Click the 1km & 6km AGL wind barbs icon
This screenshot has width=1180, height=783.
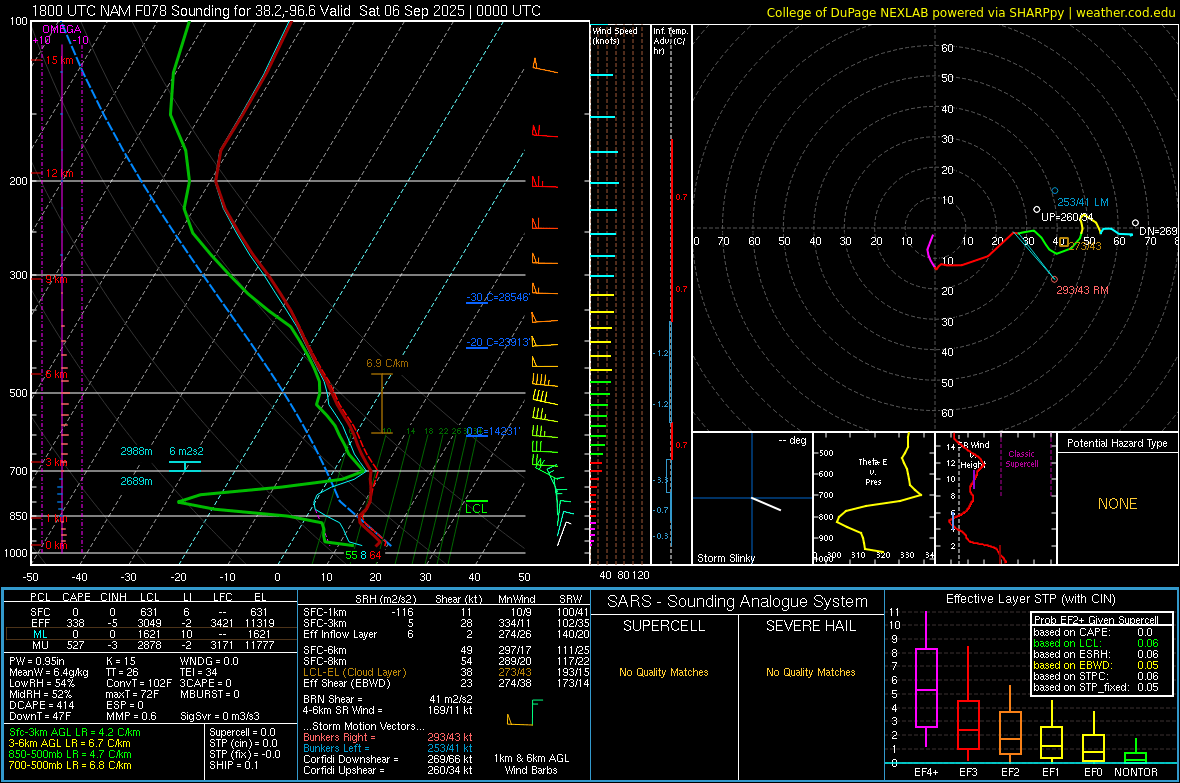click(525, 713)
